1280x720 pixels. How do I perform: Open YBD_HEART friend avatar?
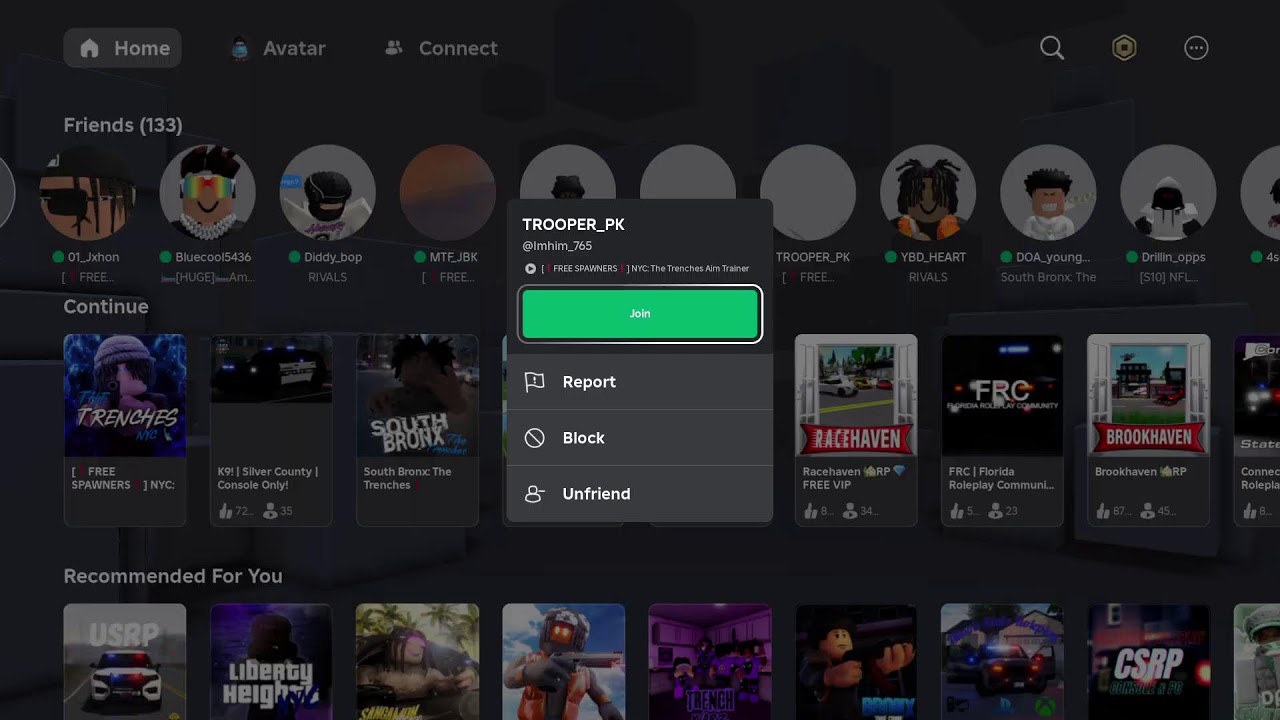(927, 193)
